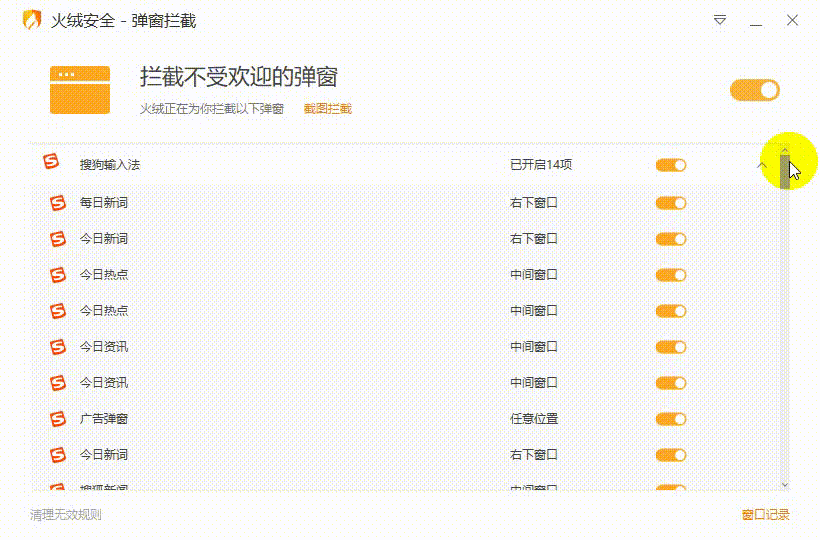The image size is (820, 540).
Task: Open the 截图拦截 link
Action: tap(327, 109)
